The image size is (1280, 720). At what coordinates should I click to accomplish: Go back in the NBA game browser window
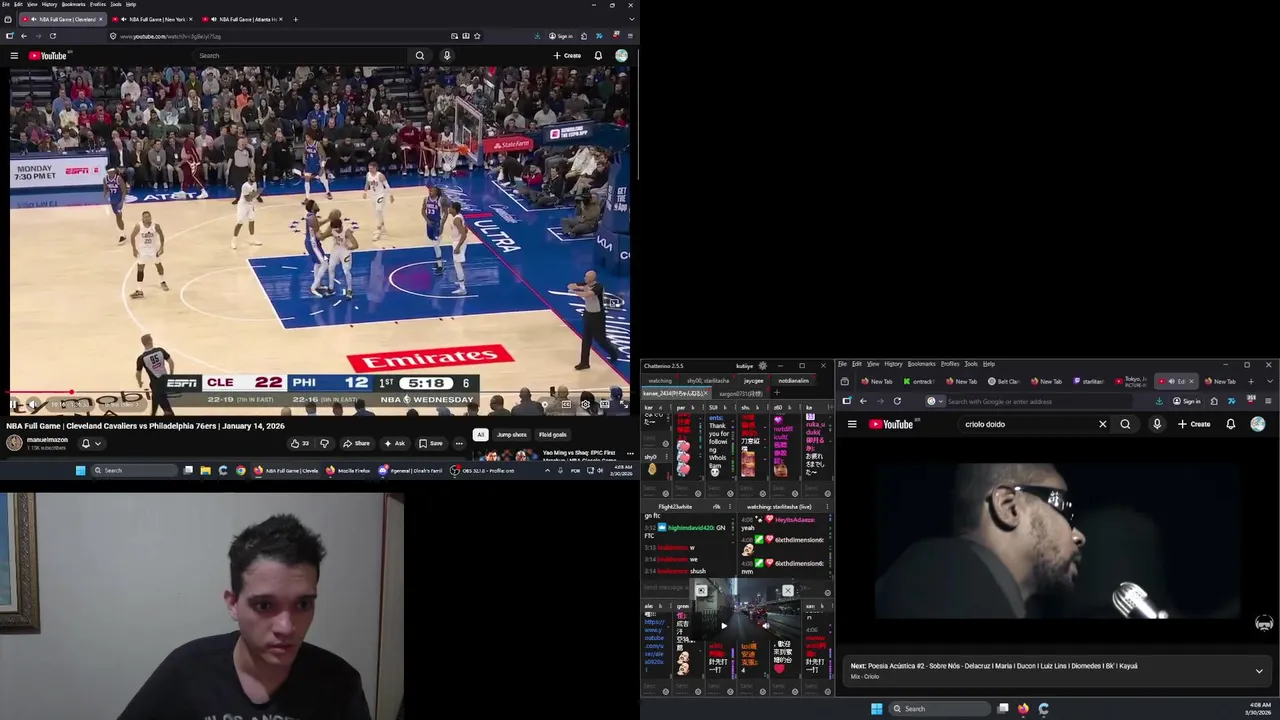[x=24, y=36]
